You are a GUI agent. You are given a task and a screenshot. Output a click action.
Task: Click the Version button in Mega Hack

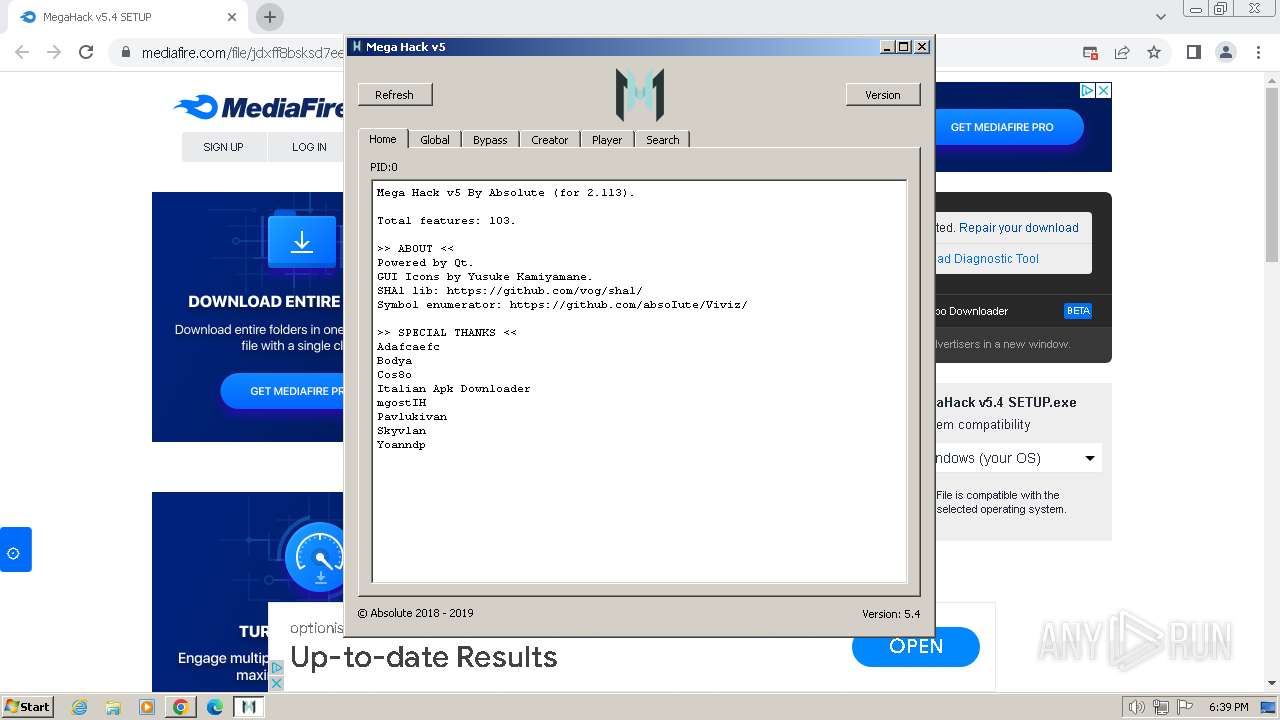point(882,95)
